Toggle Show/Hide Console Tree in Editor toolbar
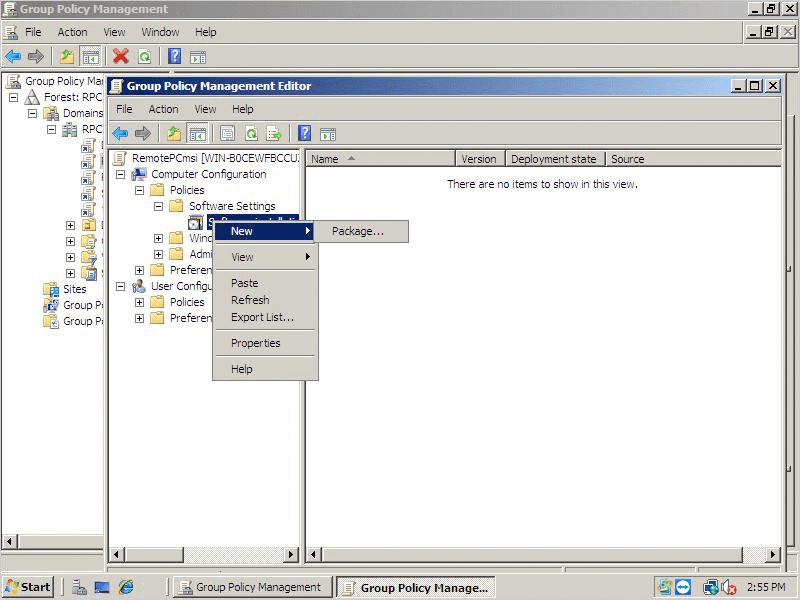 pos(197,133)
